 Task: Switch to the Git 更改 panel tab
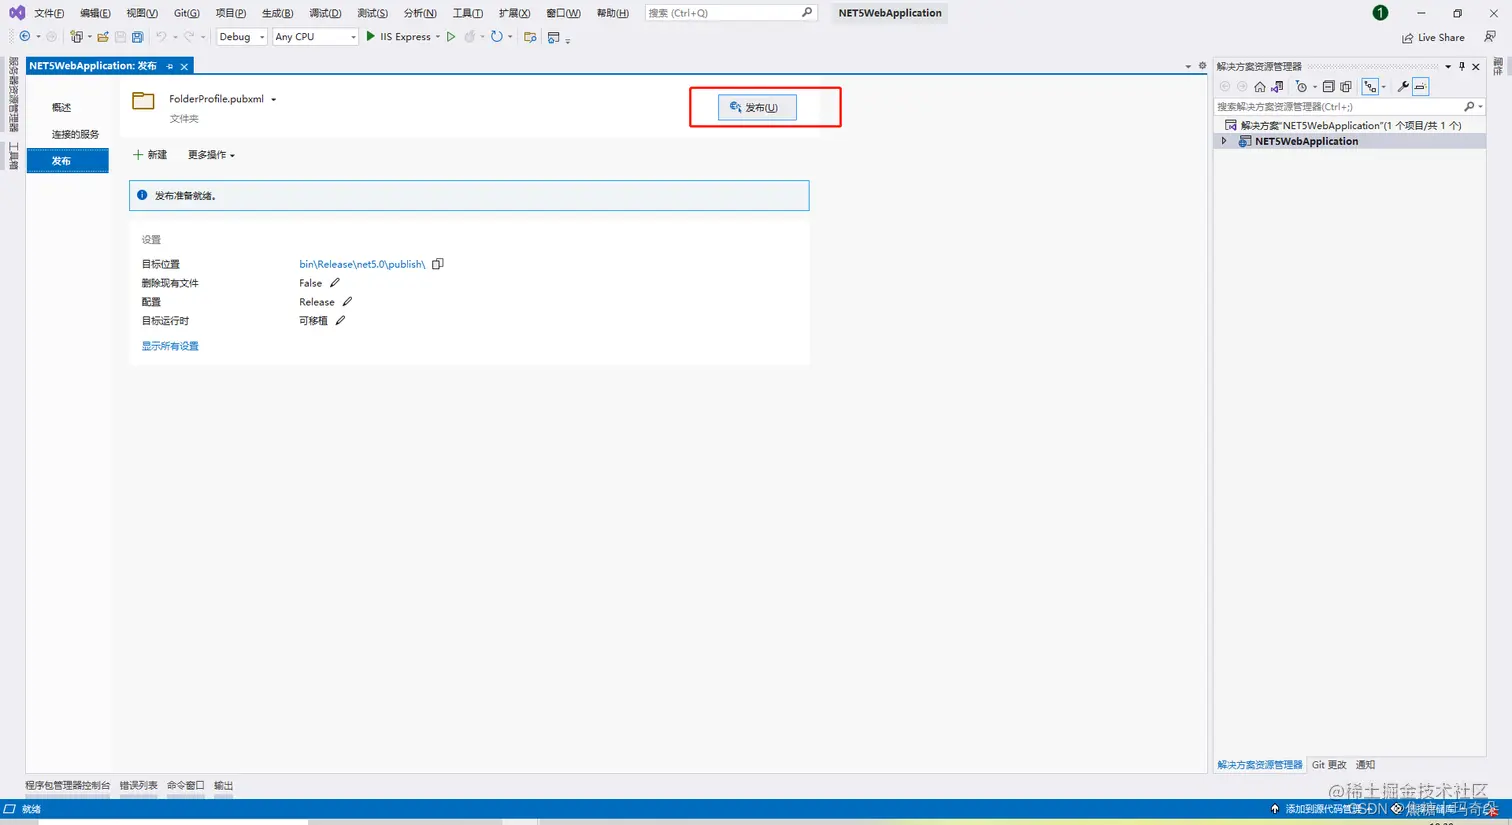(1329, 765)
